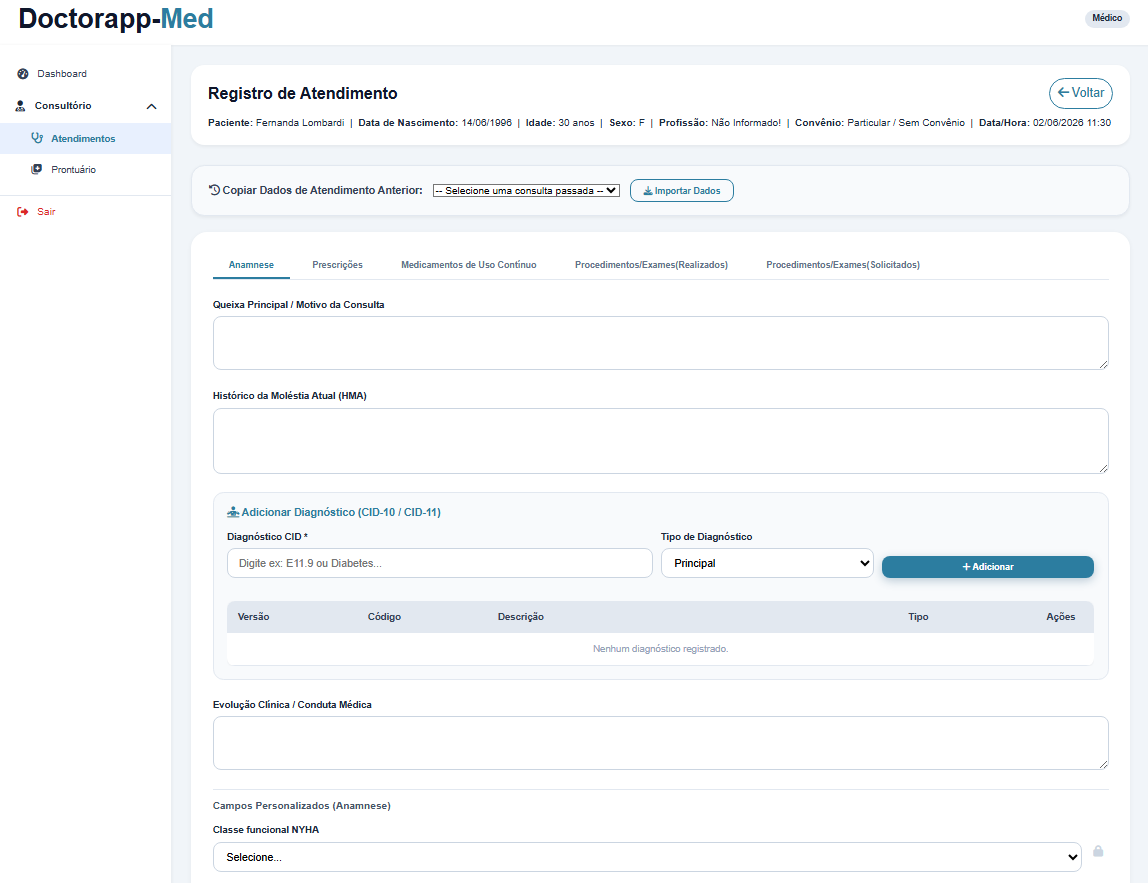Click the Consultório doctor icon
Viewport: 1148px width, 883px height.
tap(20, 106)
